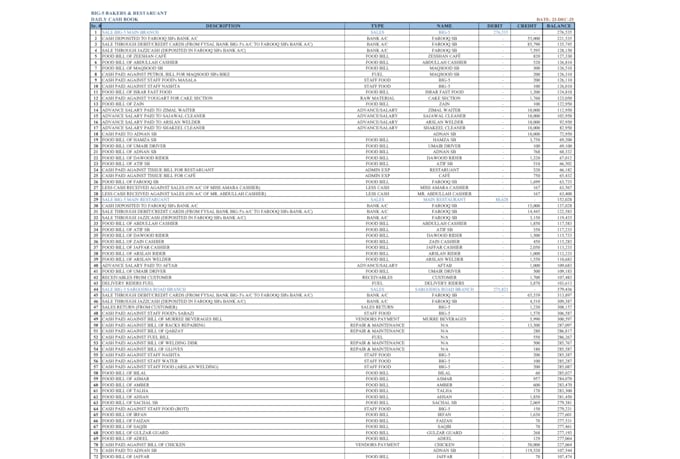Select description 'CASH PAID AGAINST TISSUE BILL FOR CAFÉ'
Viewport: 680px width, 459px height.
pos(150,176)
